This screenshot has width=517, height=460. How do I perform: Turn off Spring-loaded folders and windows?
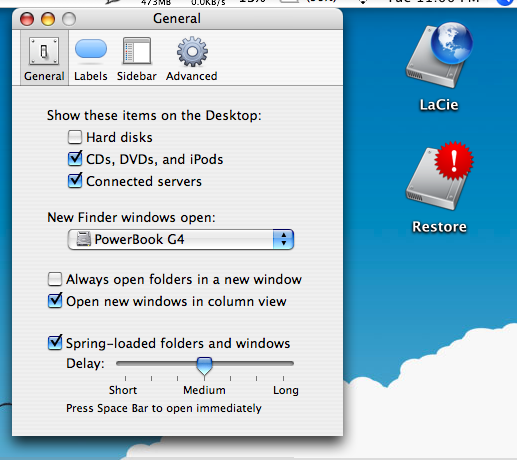(55, 343)
